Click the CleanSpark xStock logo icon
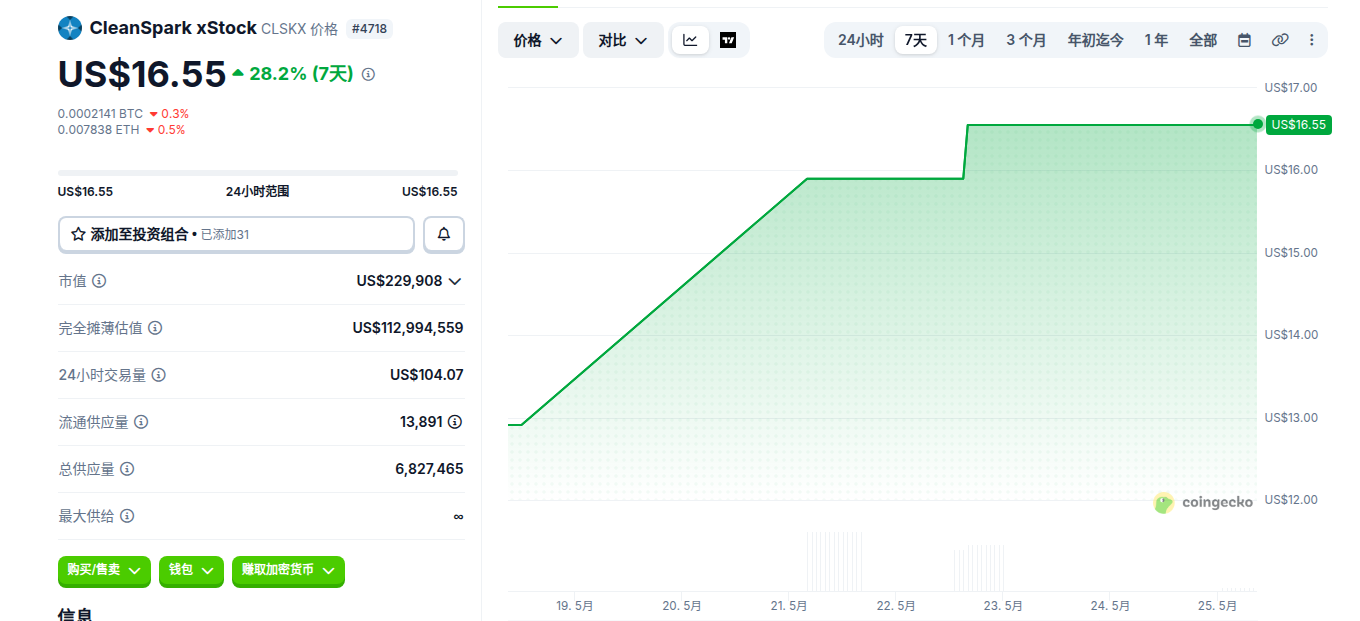1360x621 pixels. point(69,28)
